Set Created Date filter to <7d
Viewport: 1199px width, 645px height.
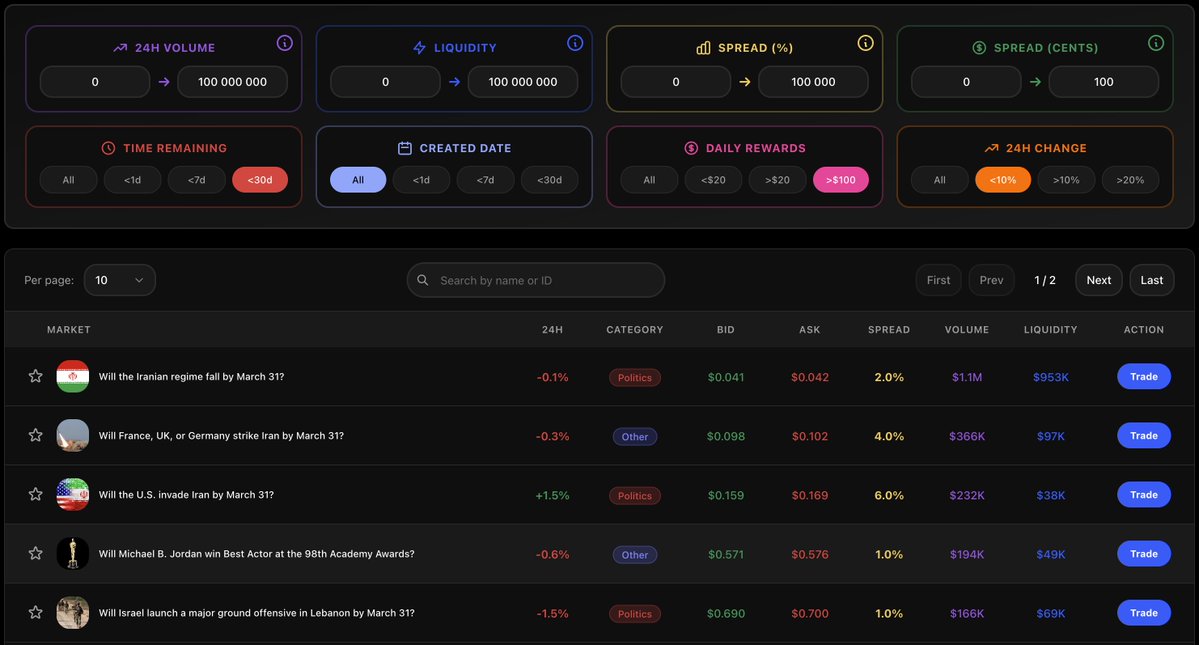486,180
